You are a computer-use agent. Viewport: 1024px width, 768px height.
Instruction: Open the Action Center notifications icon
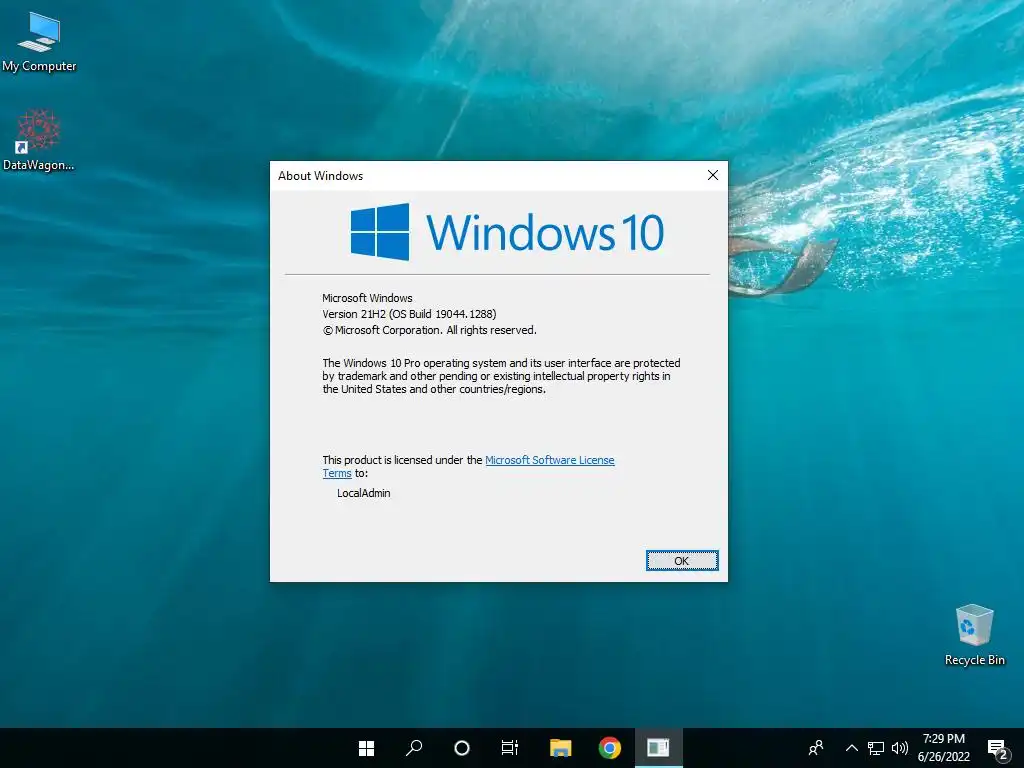[997, 749]
